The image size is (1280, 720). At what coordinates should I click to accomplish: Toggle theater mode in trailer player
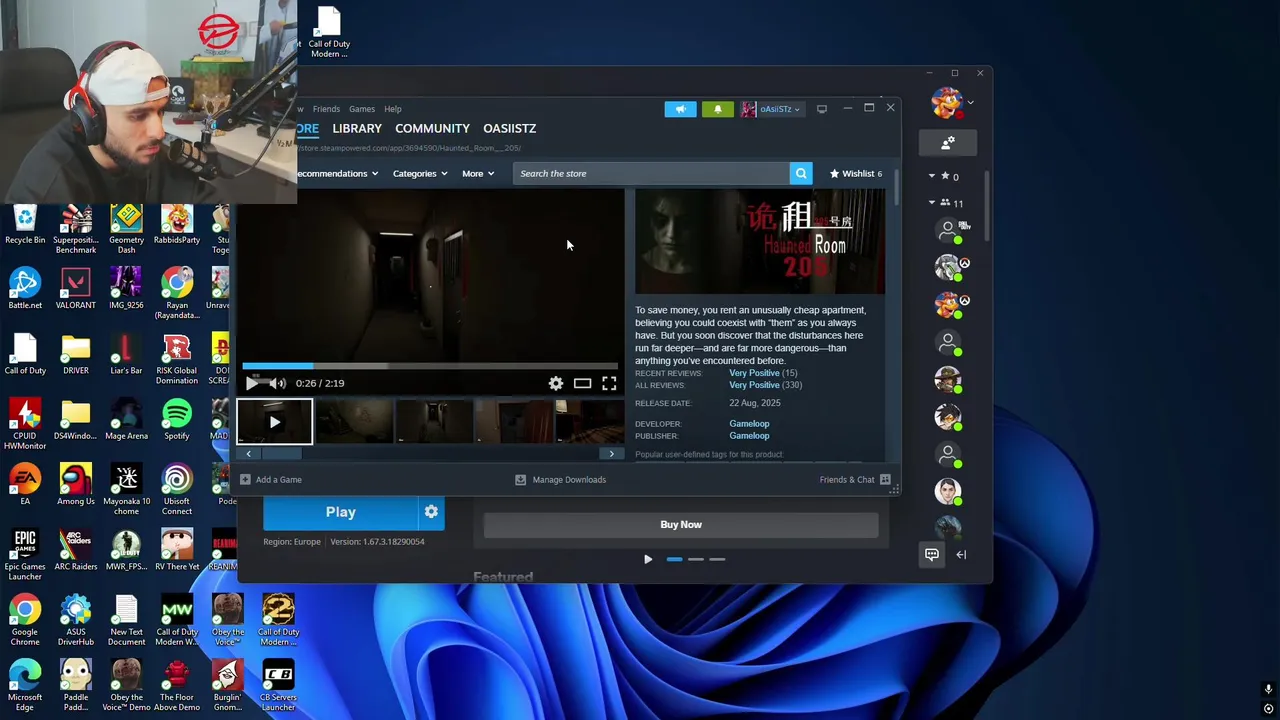click(x=582, y=383)
